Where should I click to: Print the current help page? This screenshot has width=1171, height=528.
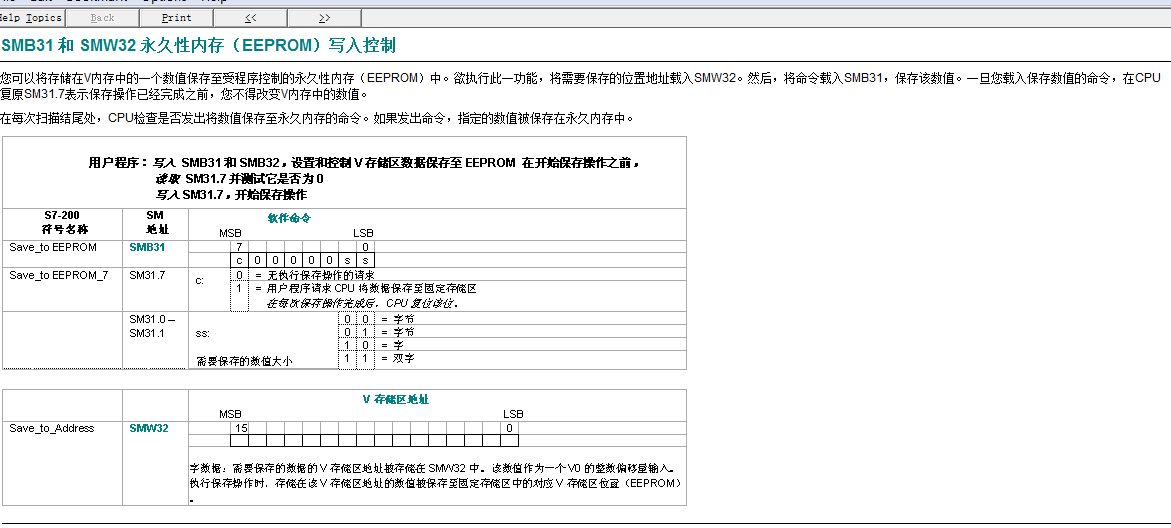coord(176,18)
